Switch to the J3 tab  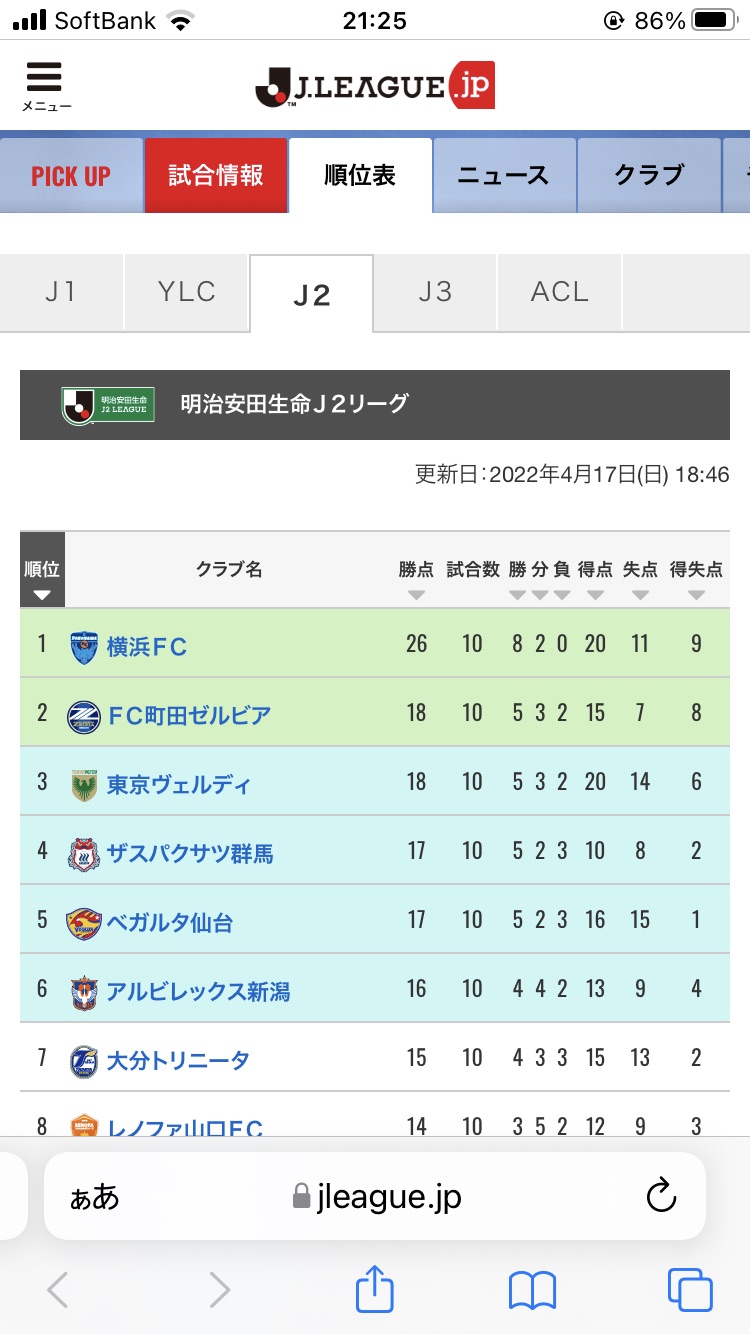(x=435, y=292)
